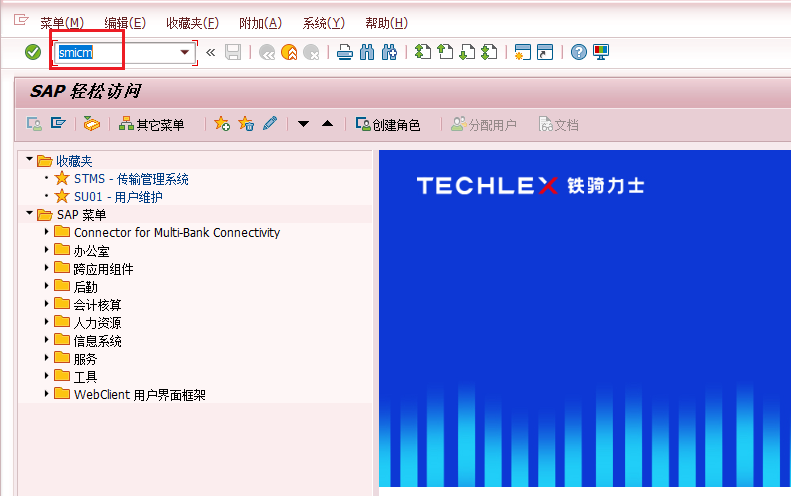The image size is (791, 496).
Task: Open the 编辑(E) menu
Action: (x=125, y=23)
